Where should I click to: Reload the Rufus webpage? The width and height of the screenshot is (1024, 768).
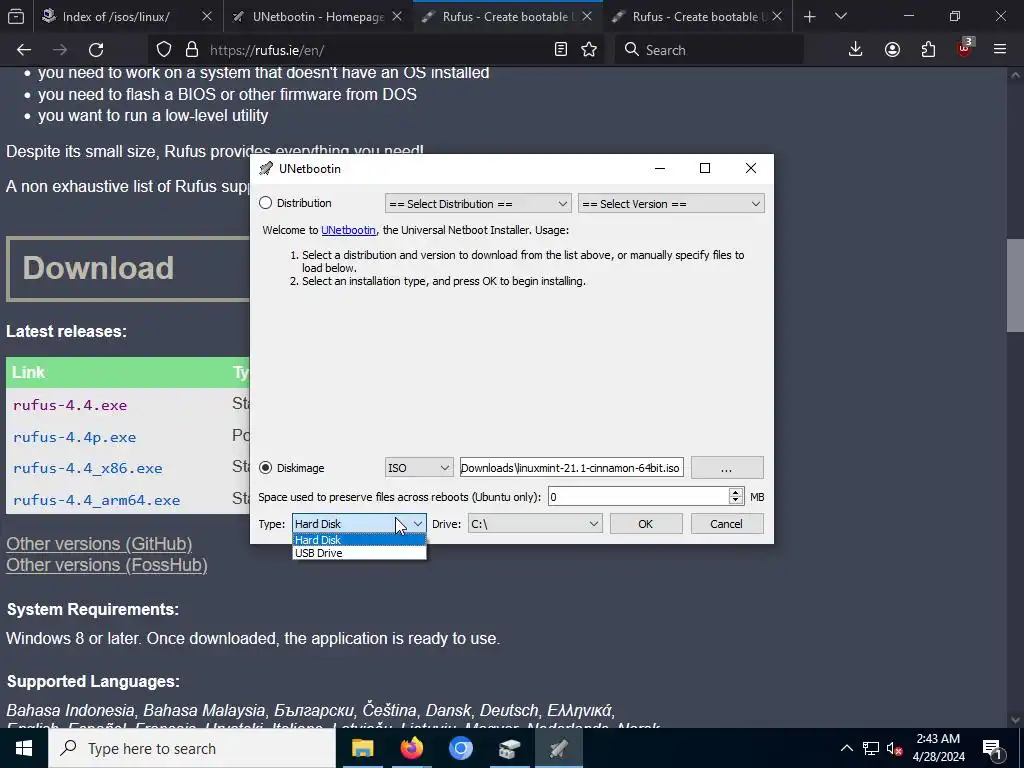click(96, 50)
